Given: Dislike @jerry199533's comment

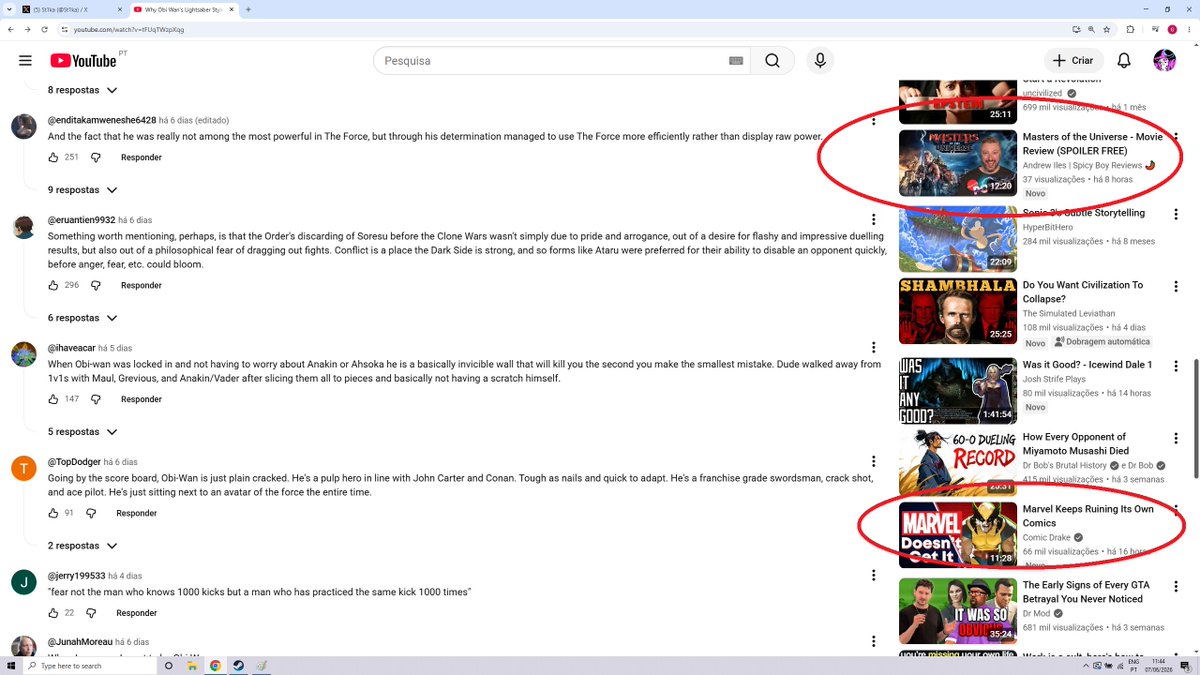Looking at the screenshot, I should coord(91,613).
